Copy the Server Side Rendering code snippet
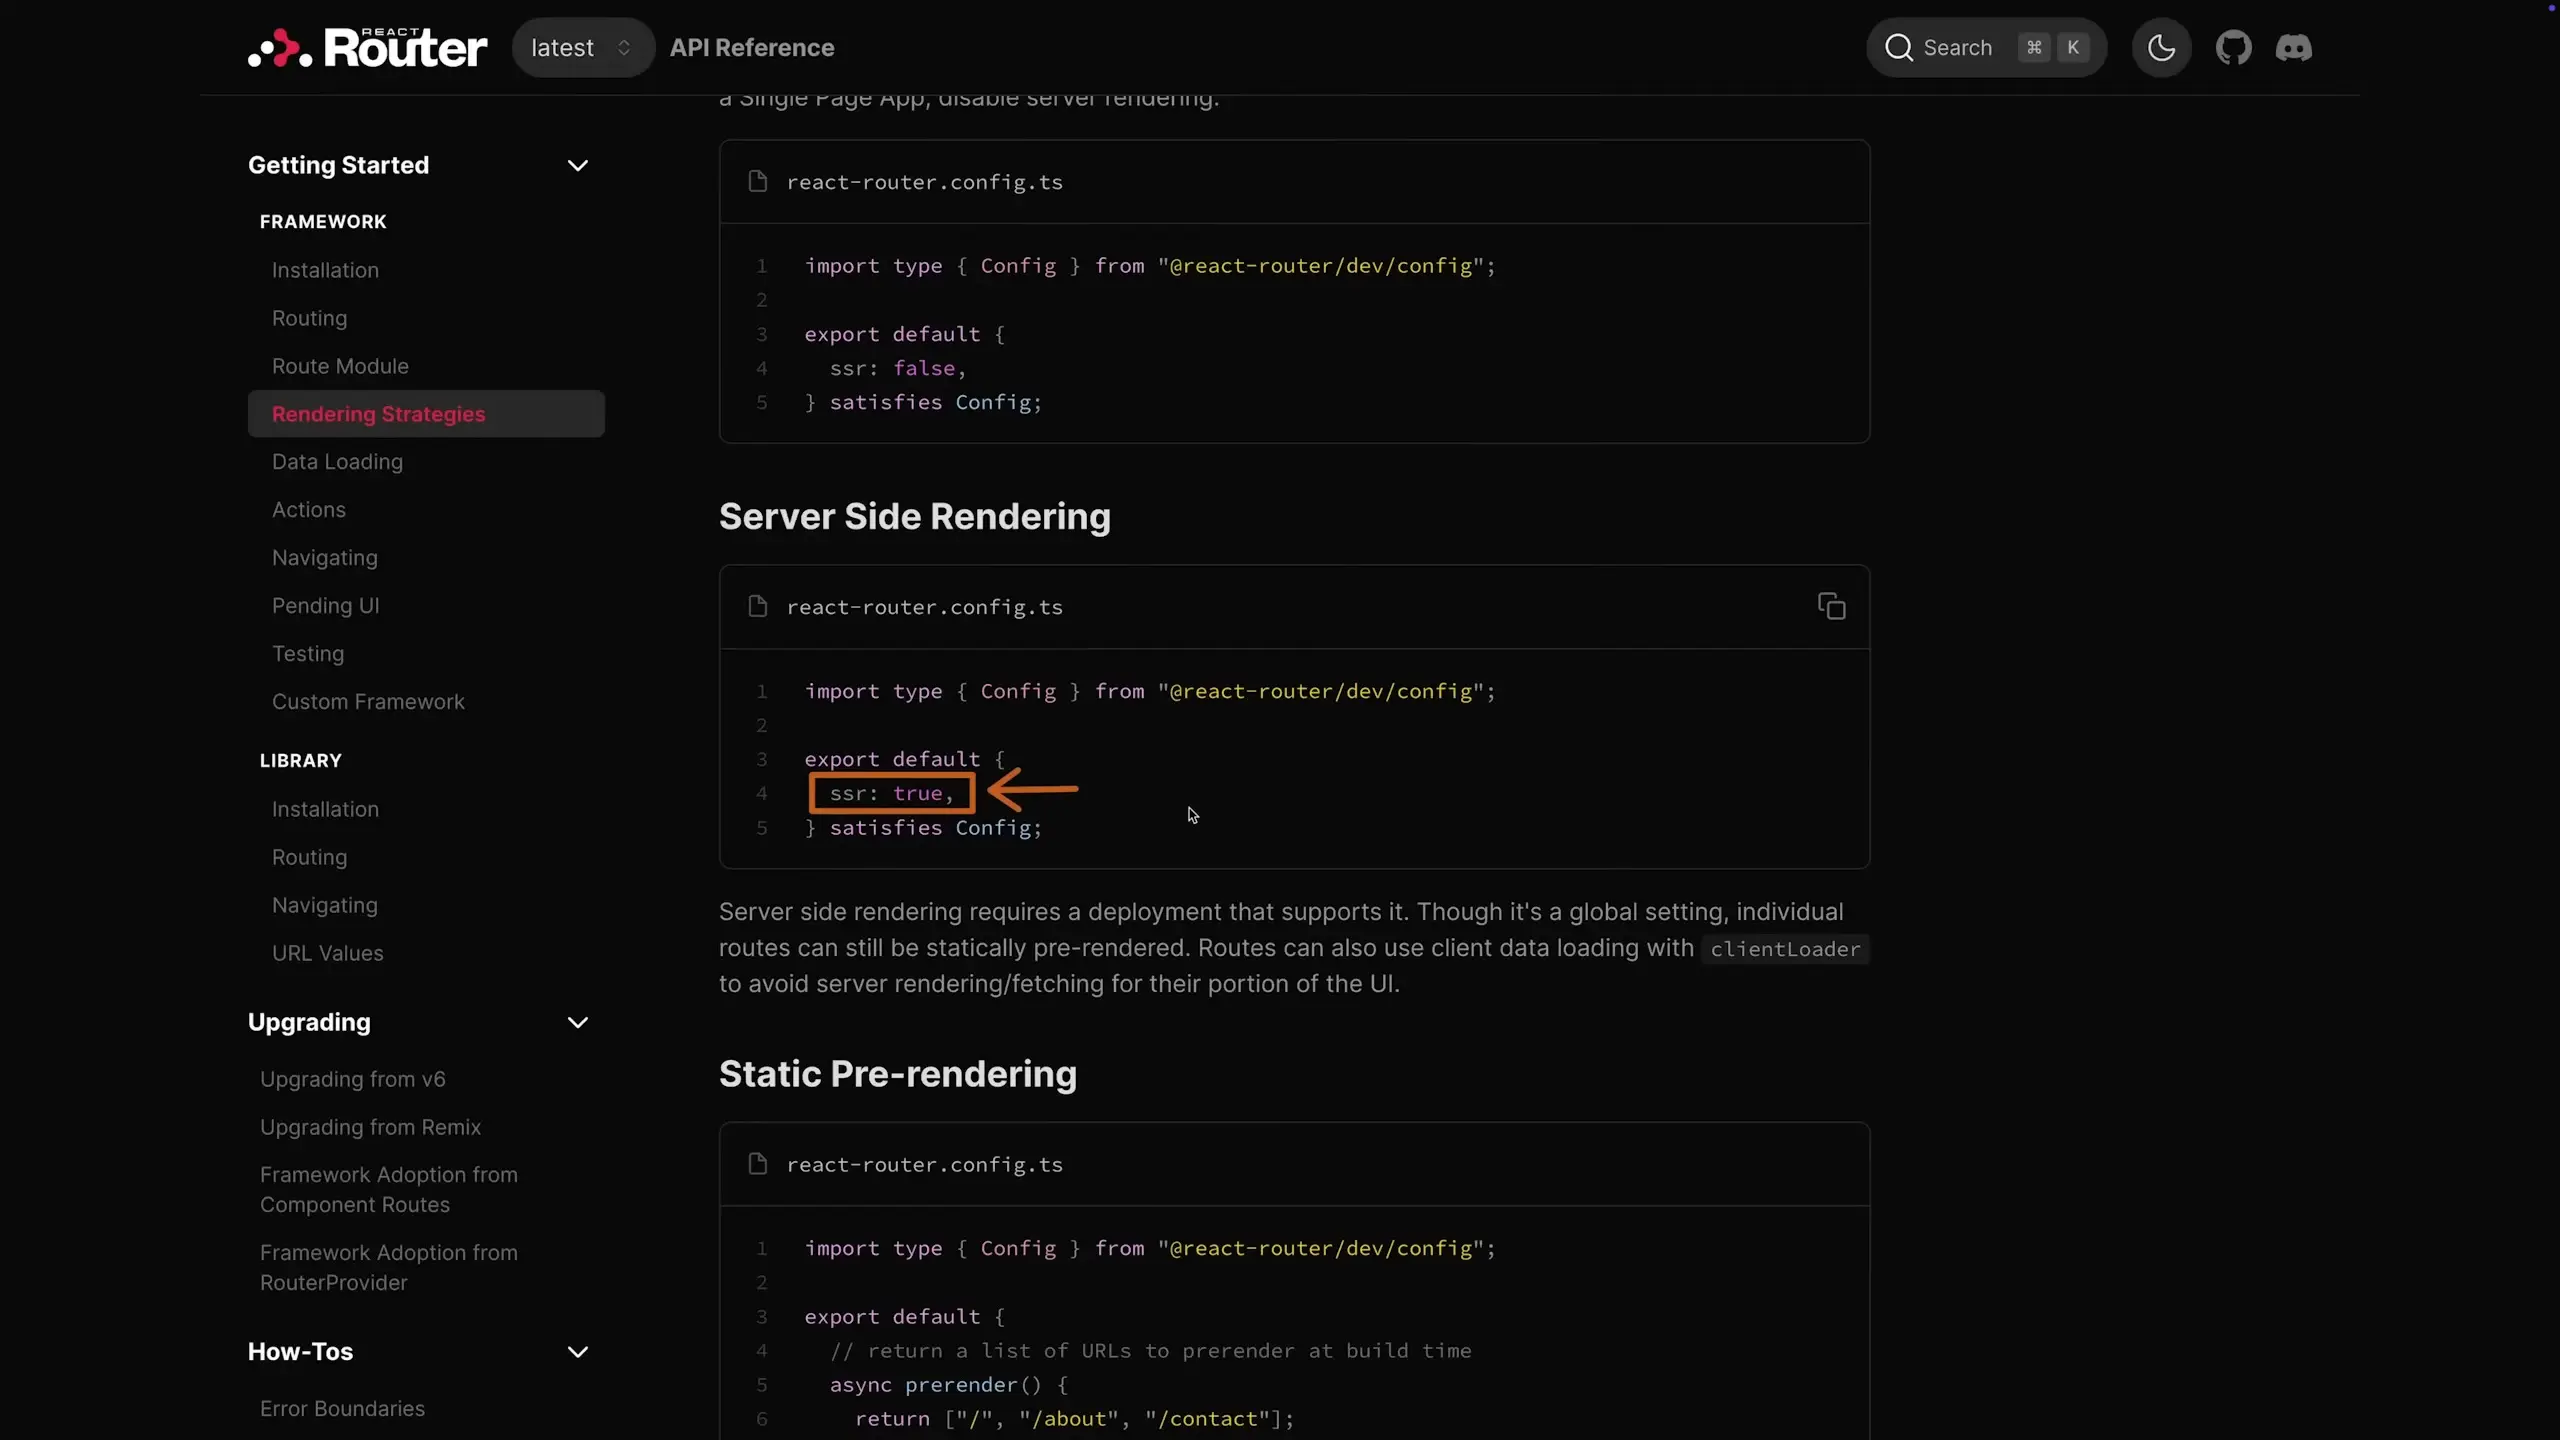This screenshot has width=2560, height=1440. point(1831,606)
